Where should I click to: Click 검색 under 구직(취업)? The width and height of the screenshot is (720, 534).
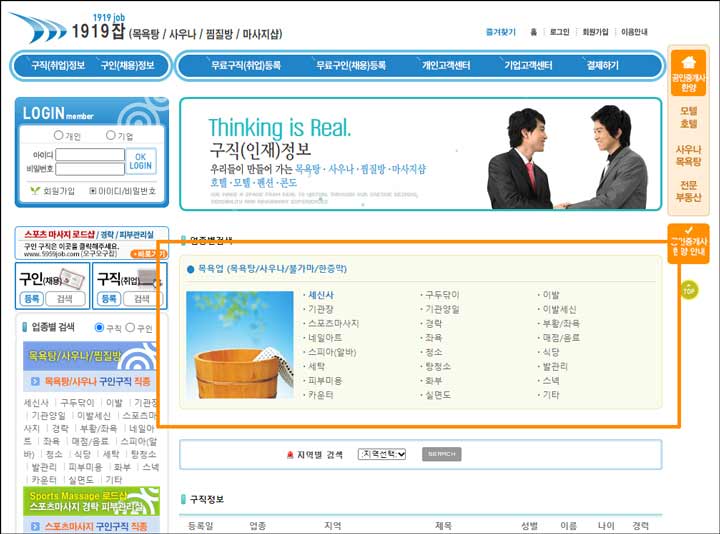pos(142,299)
